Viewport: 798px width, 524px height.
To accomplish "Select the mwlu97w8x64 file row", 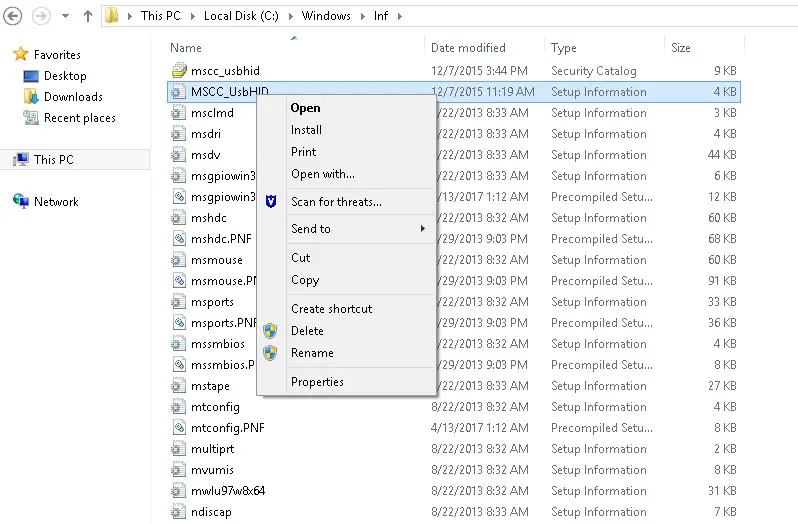I will tap(228, 491).
